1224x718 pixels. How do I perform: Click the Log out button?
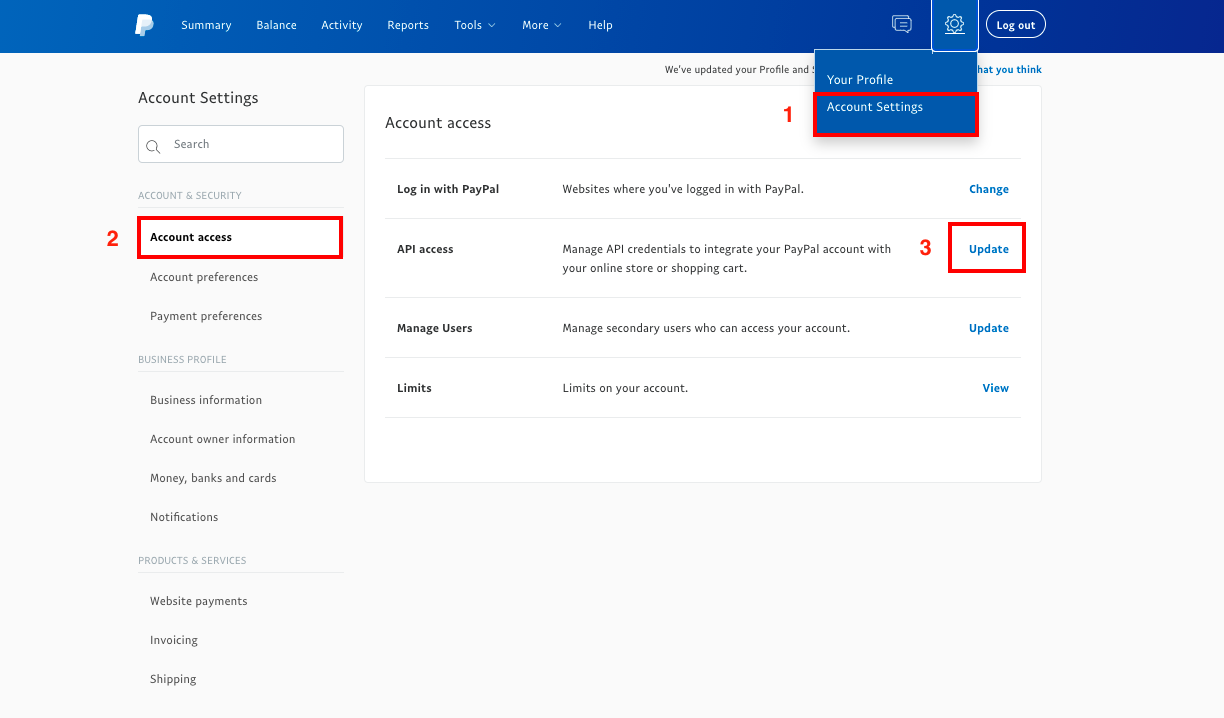[x=1016, y=25]
